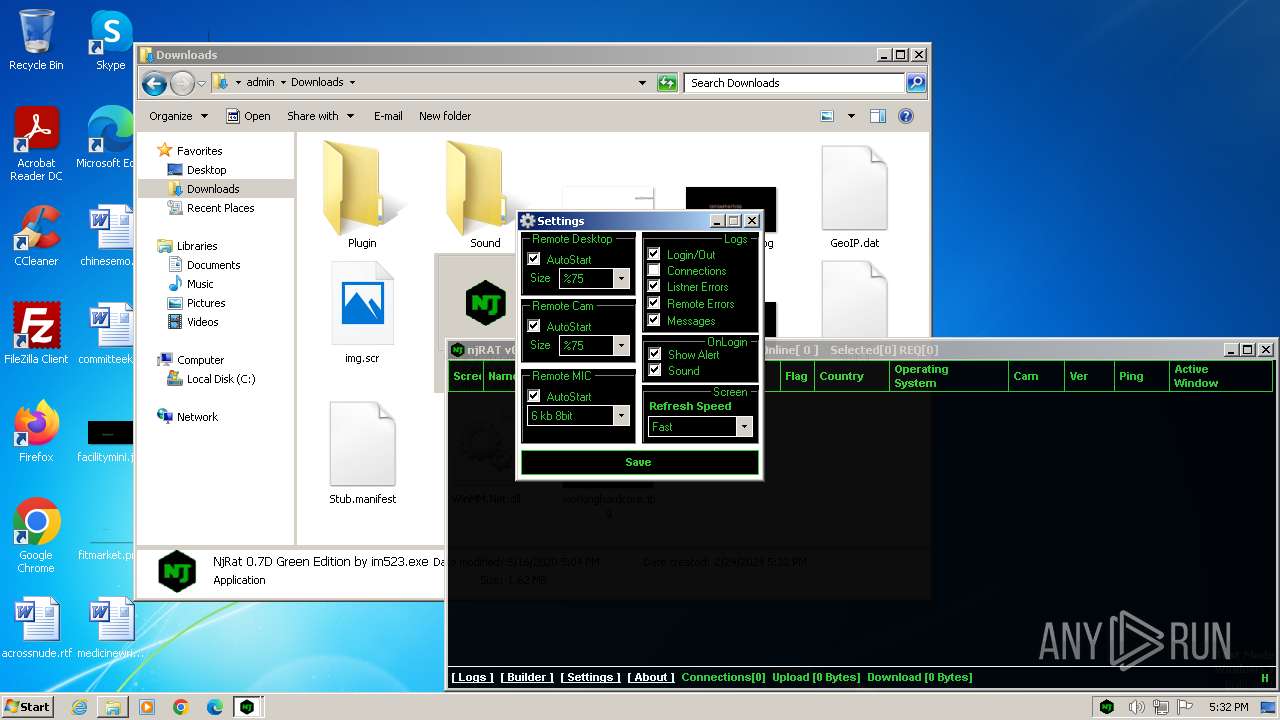Click the volume icon in system tray
Viewport: 1280px width, 720px height.
tap(1136, 707)
